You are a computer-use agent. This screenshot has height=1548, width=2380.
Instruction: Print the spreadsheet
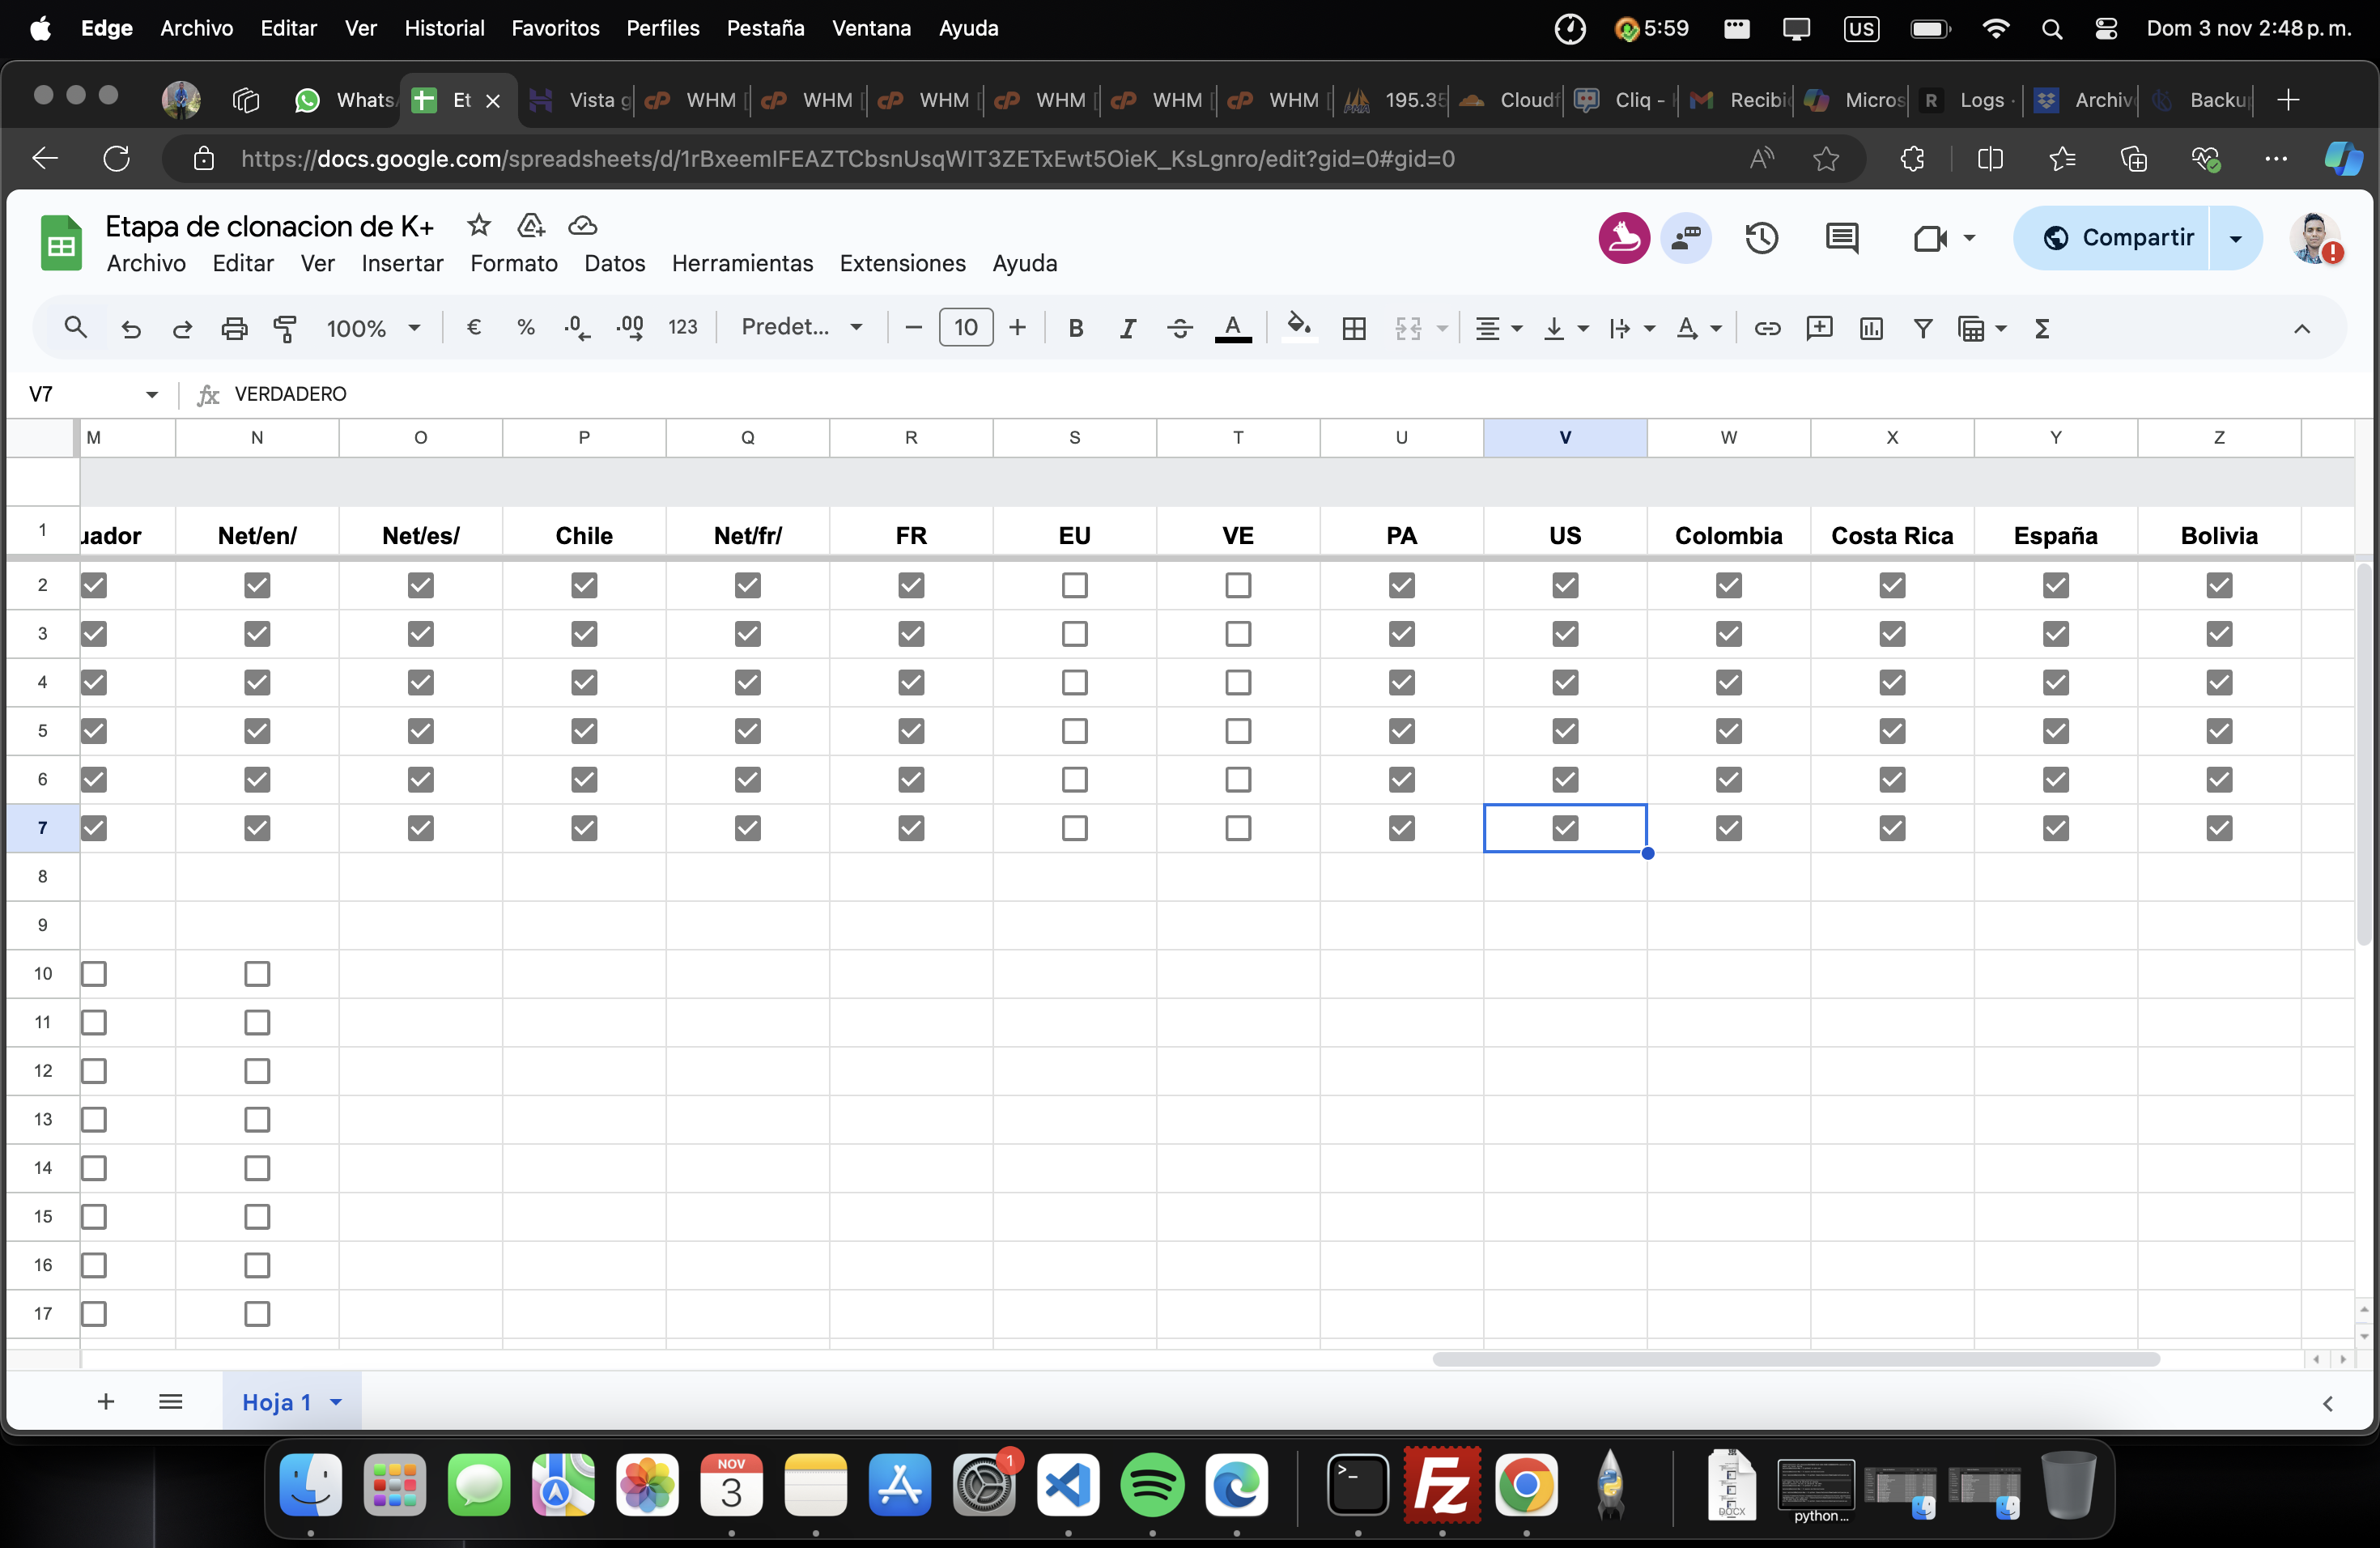tap(234, 328)
